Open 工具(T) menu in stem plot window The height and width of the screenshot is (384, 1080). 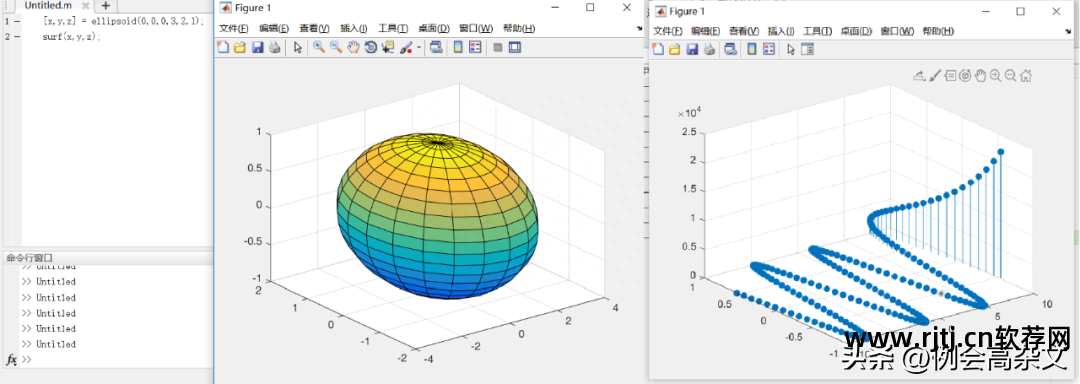818,31
